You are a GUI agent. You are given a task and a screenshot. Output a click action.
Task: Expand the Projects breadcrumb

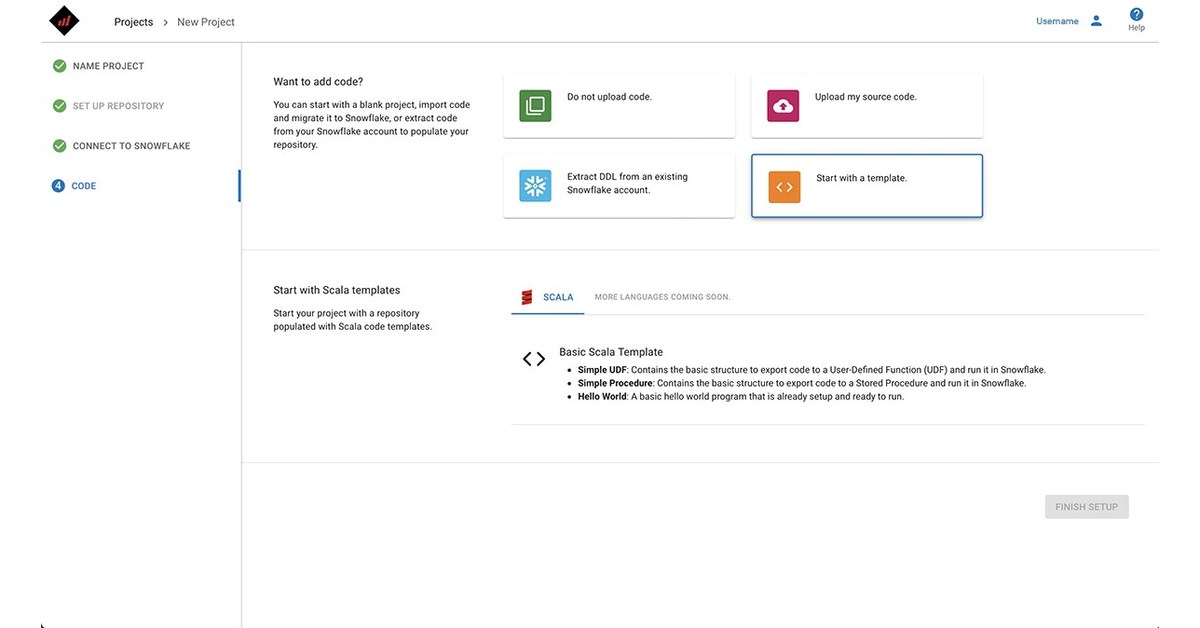[134, 20]
